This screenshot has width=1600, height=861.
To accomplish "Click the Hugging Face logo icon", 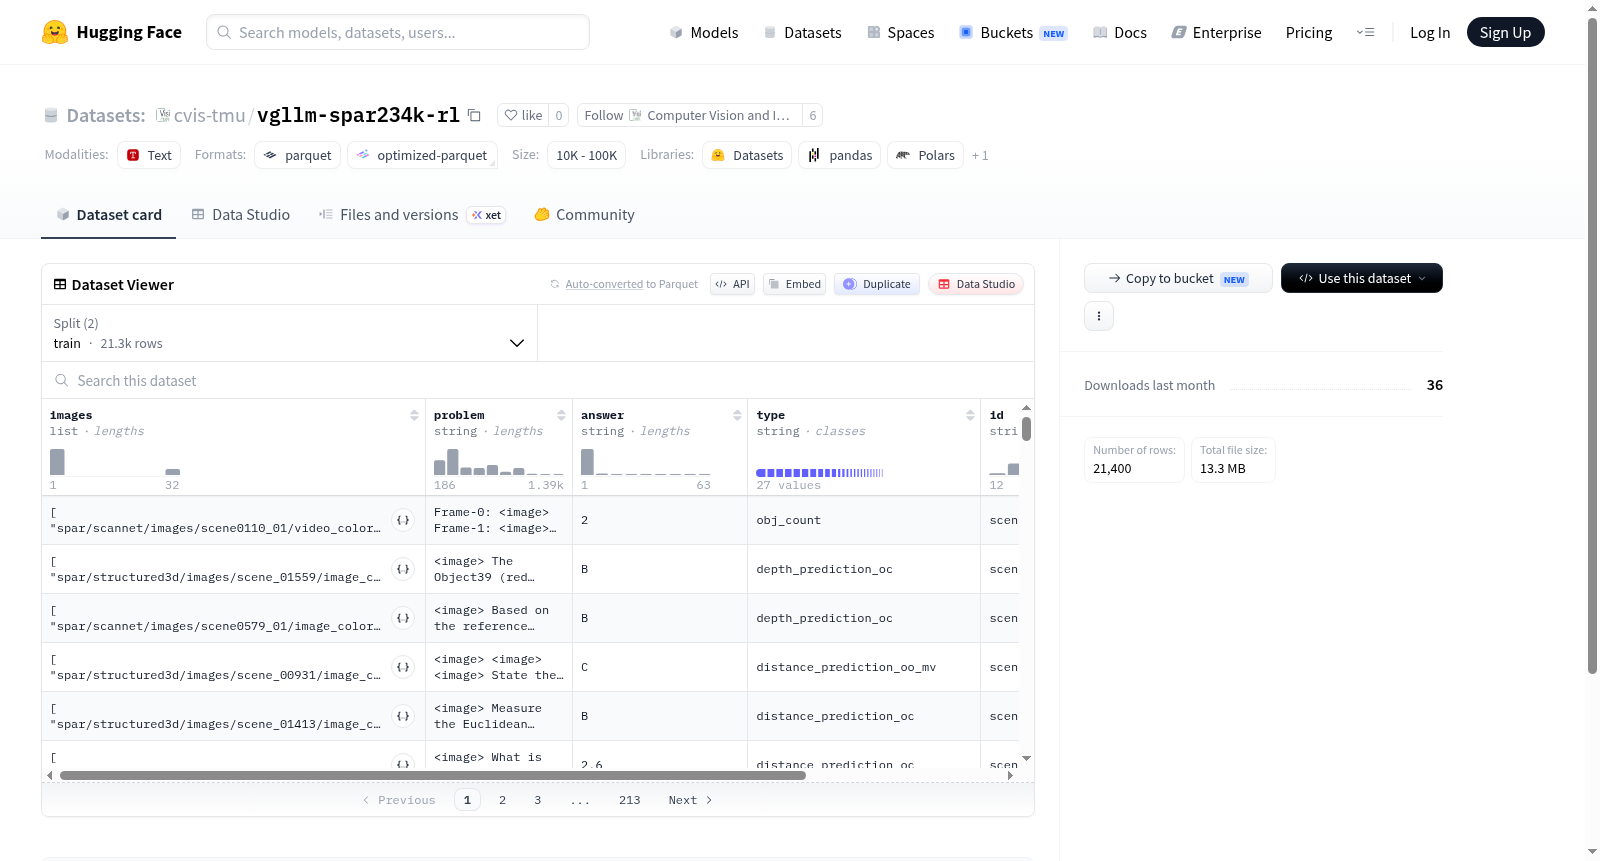I will point(55,32).
